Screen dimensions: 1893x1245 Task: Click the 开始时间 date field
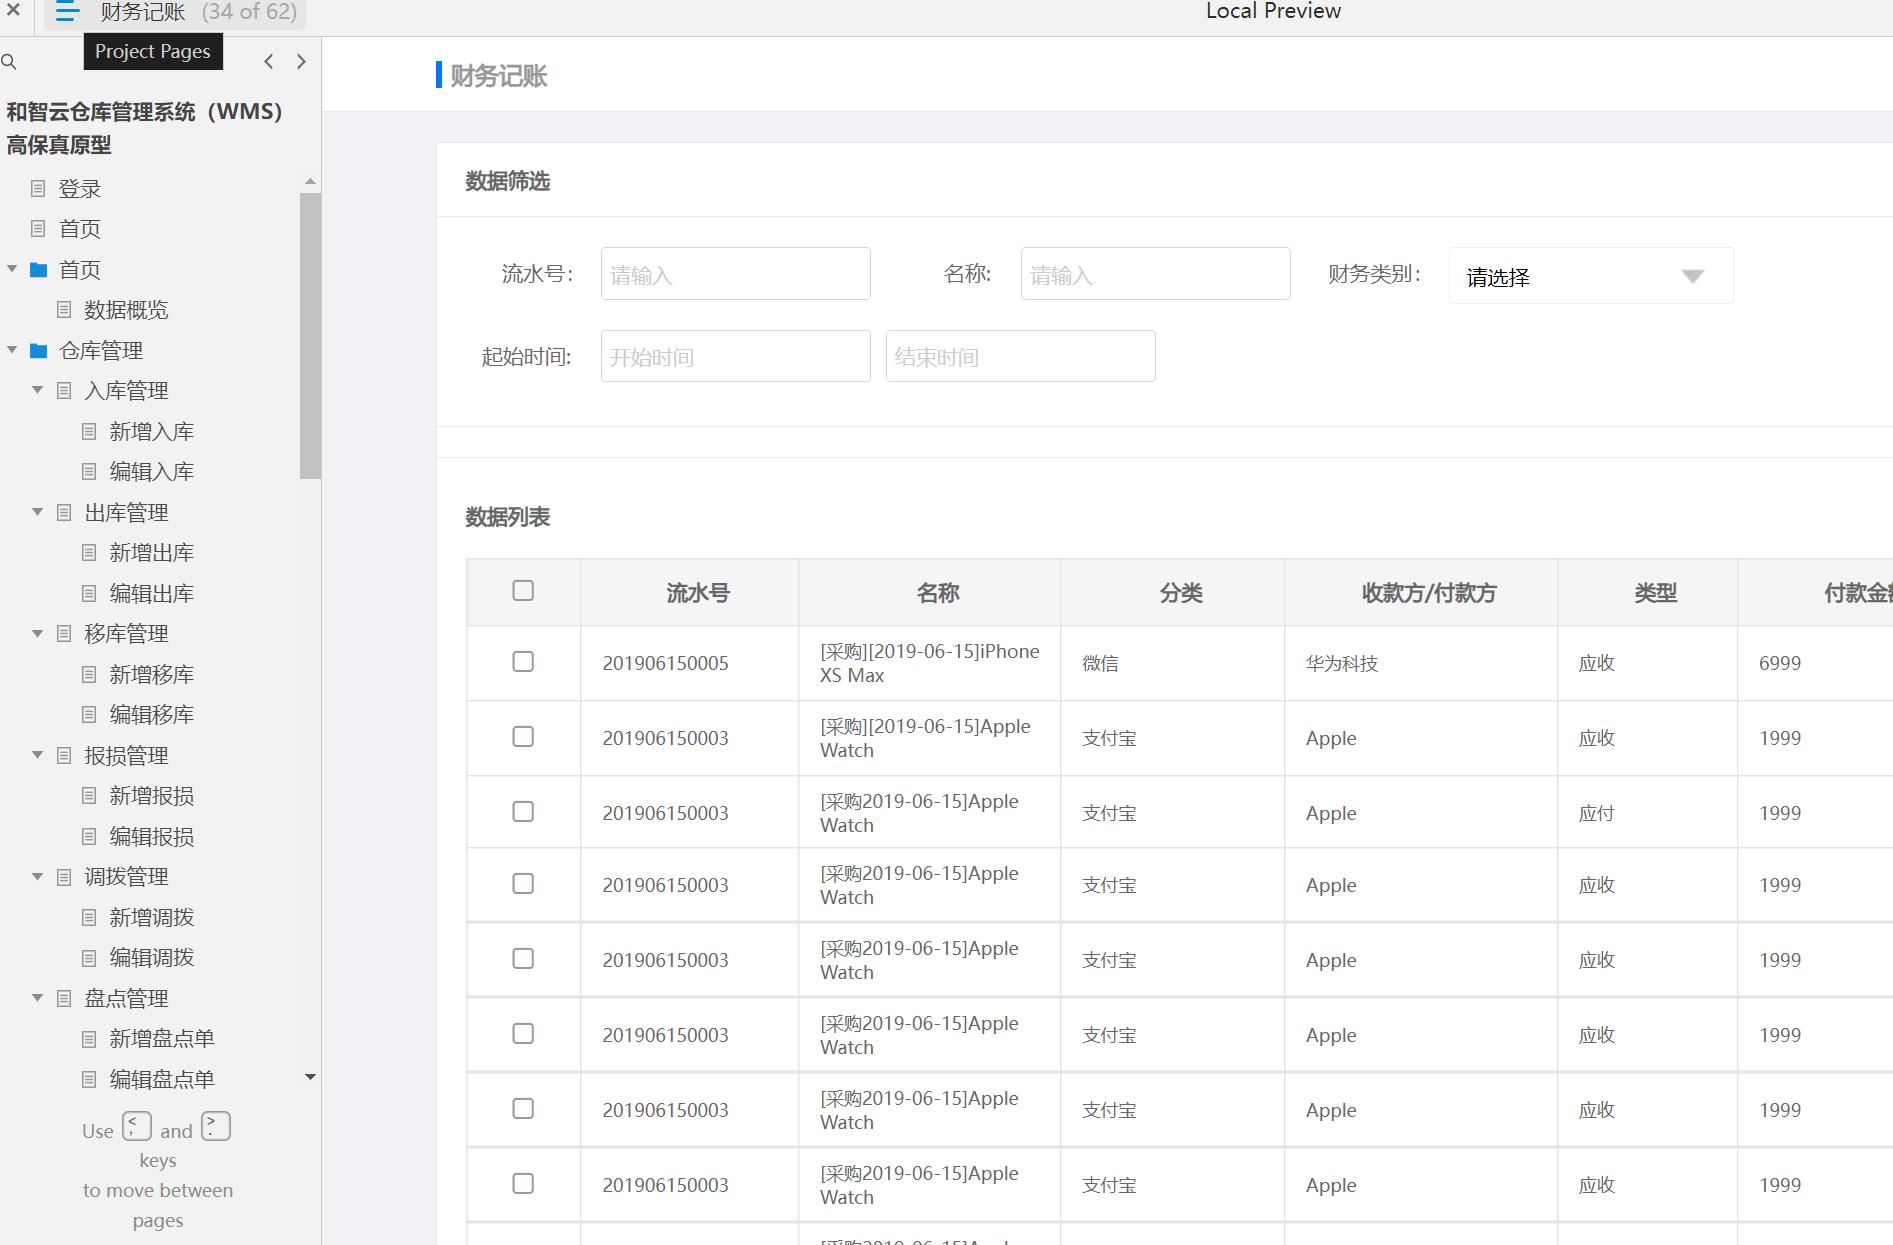[735, 356]
